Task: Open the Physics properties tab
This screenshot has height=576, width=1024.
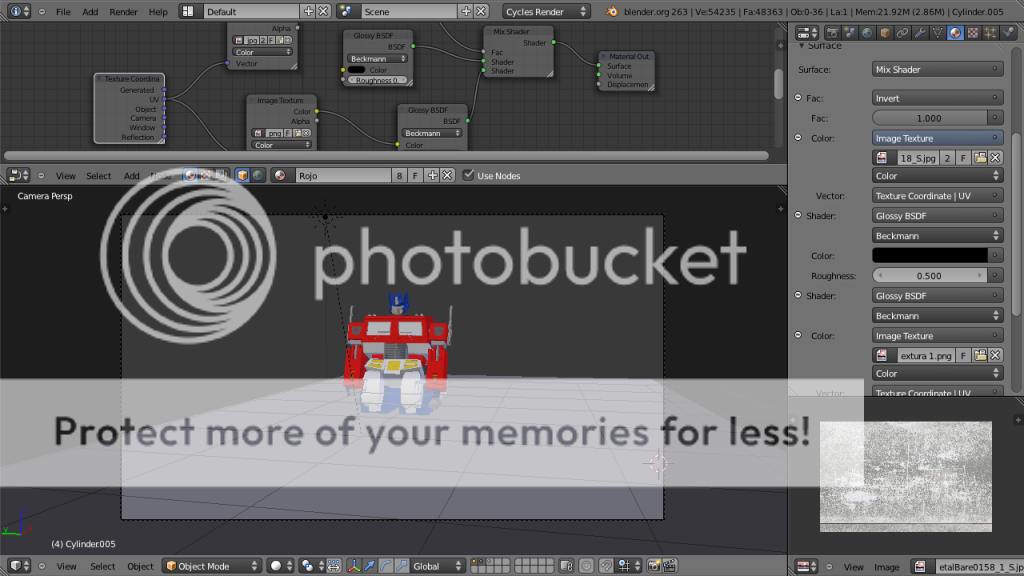Action: coord(1008,33)
